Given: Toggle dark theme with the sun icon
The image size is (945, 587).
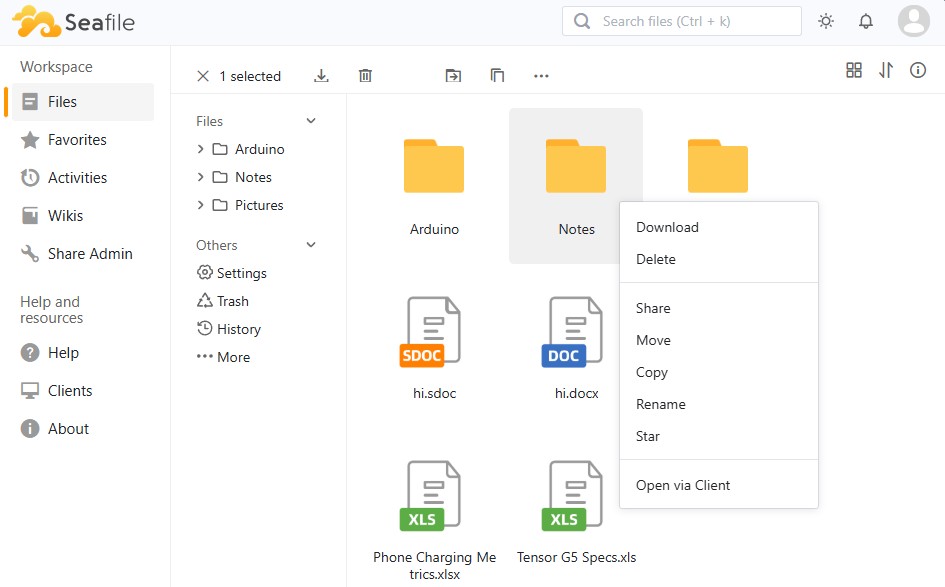Looking at the screenshot, I should pyautogui.click(x=826, y=20).
